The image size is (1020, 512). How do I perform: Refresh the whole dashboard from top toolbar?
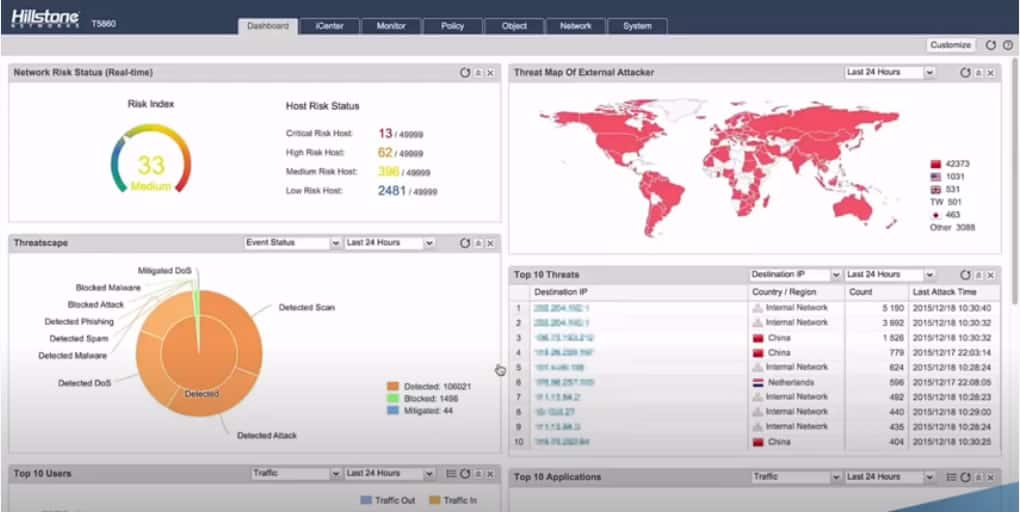pos(991,45)
